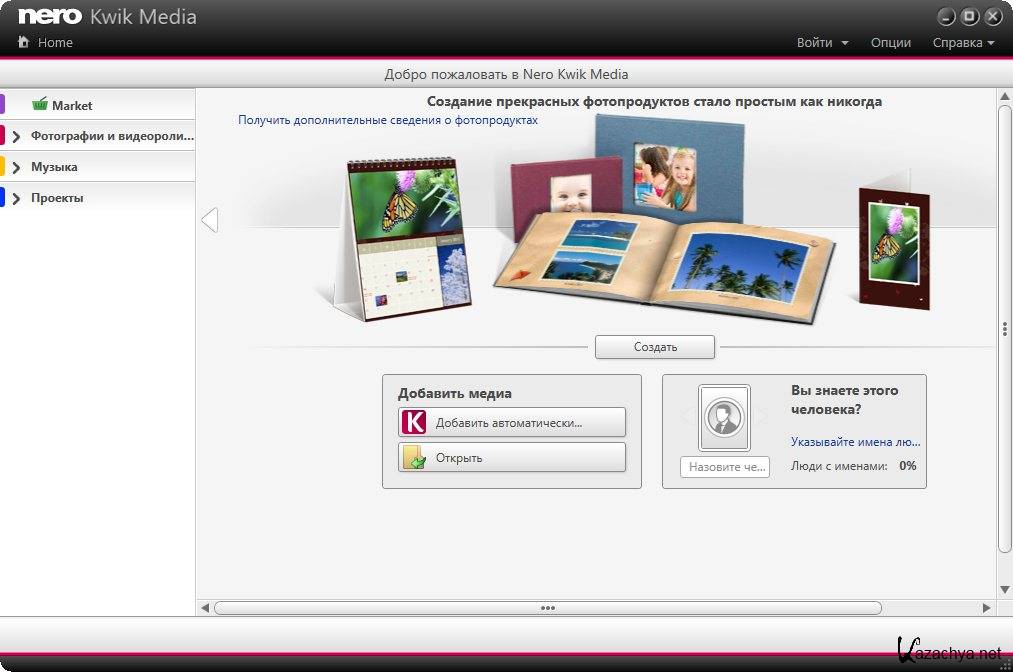1013x672 pixels.
Task: Select the butterfly greeting card product
Action: click(893, 245)
